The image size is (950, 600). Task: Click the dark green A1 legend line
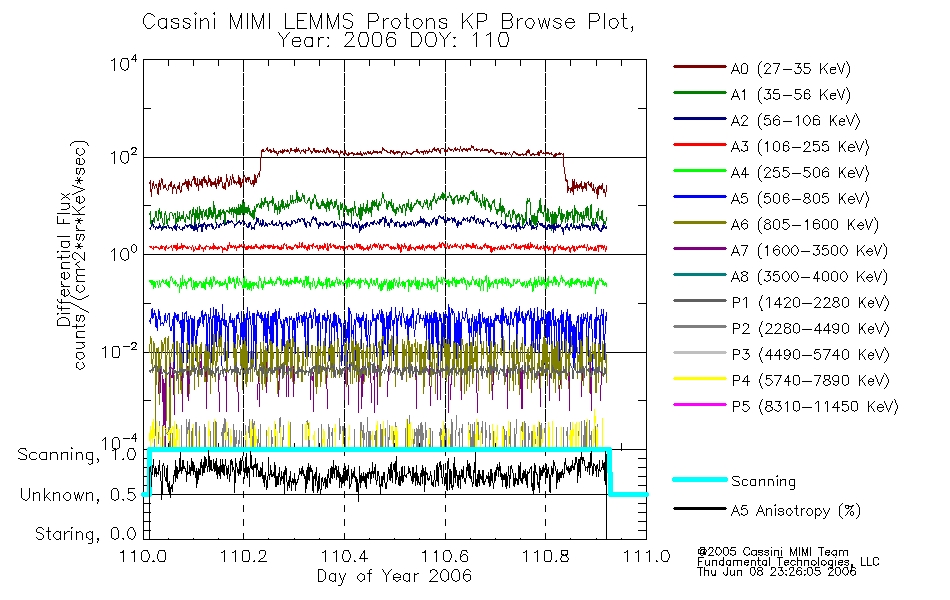(x=700, y=93)
